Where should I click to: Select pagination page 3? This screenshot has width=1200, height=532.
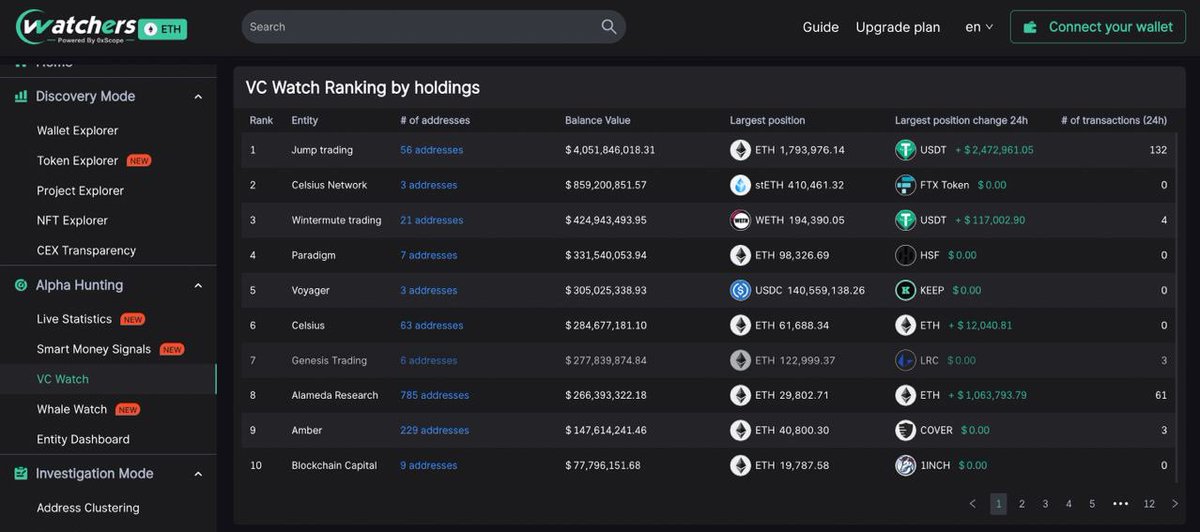click(x=1045, y=504)
